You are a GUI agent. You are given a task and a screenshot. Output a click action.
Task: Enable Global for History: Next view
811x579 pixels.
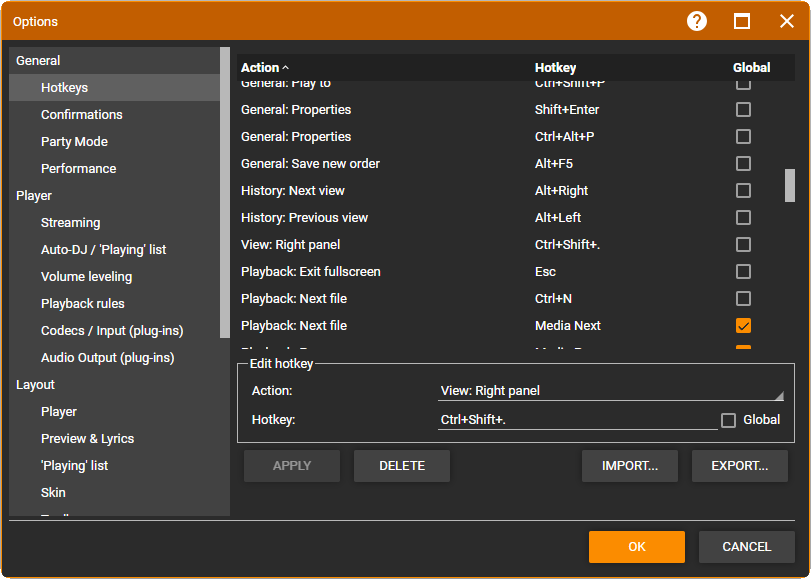(743, 191)
